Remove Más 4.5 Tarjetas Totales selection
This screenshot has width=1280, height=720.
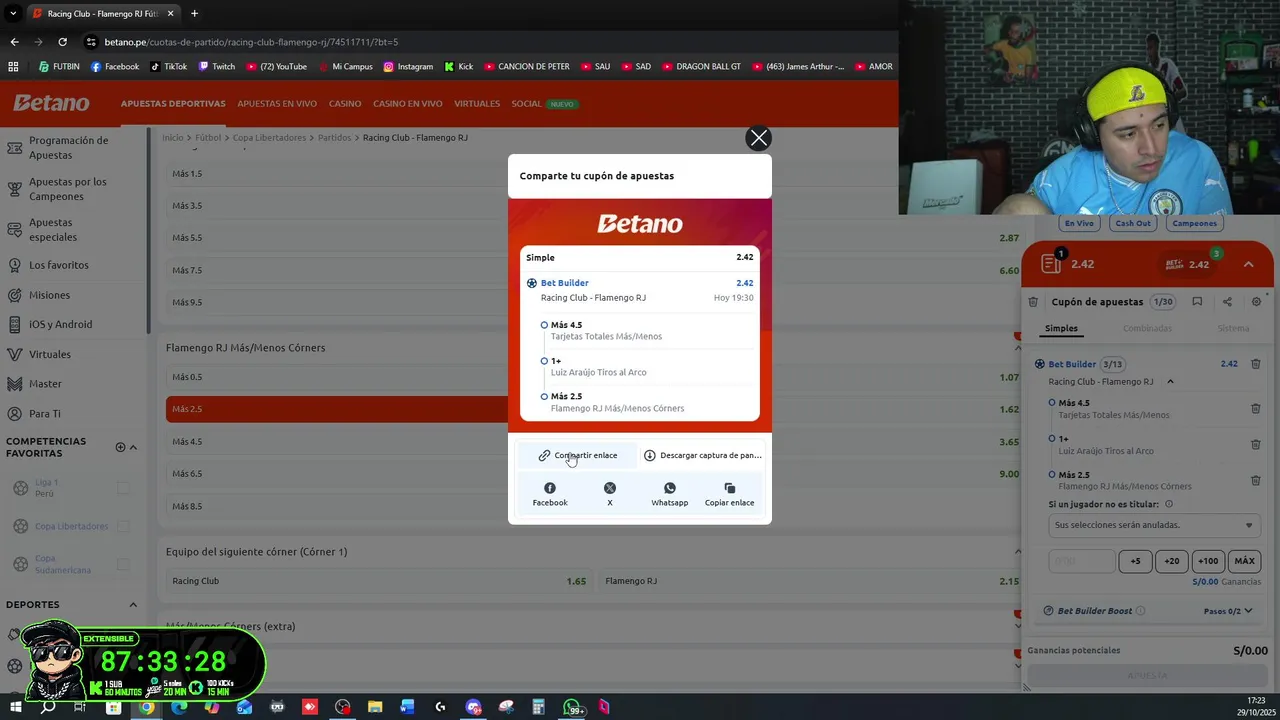click(x=1256, y=409)
